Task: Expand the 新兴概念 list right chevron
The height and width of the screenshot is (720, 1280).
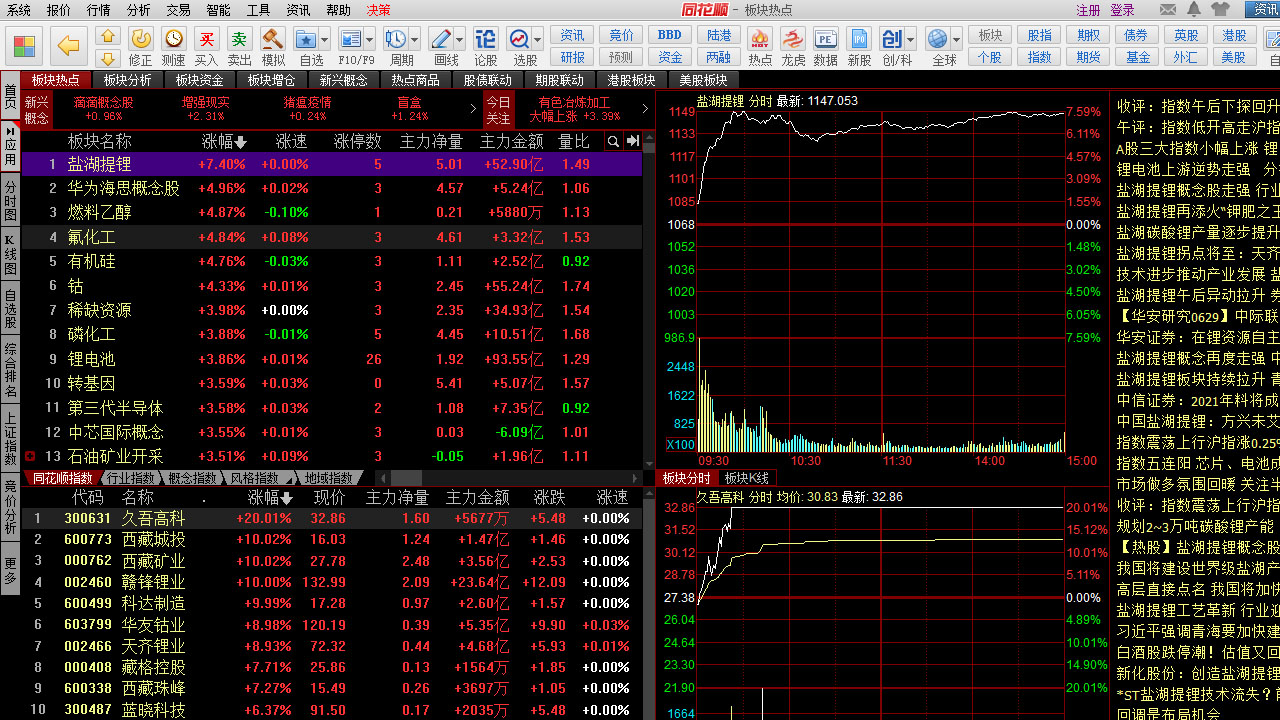Action: tap(473, 108)
